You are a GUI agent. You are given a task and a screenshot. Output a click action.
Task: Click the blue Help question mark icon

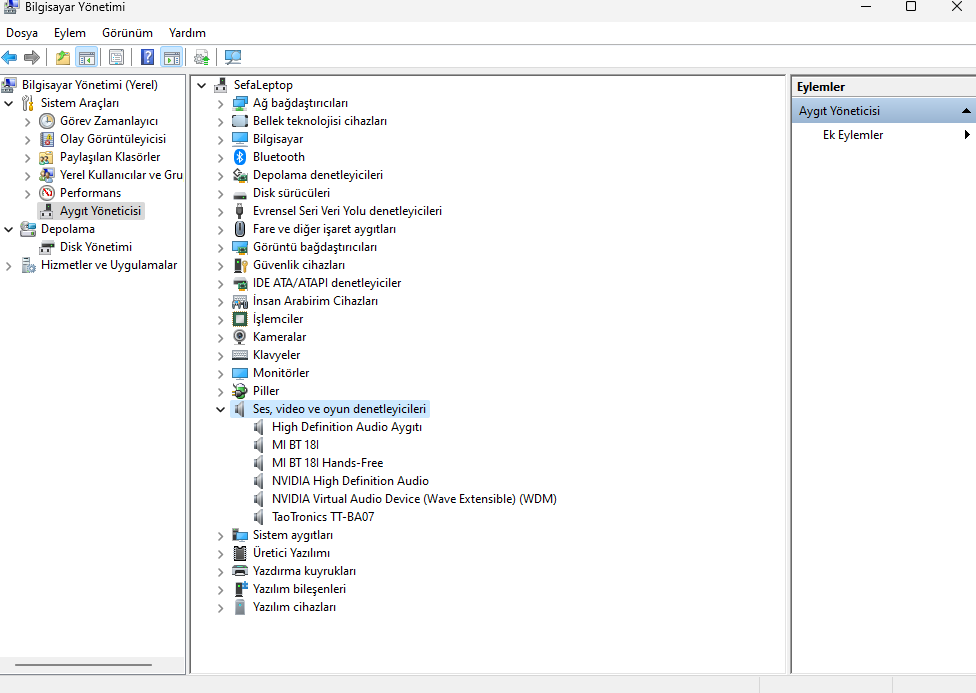pos(148,58)
